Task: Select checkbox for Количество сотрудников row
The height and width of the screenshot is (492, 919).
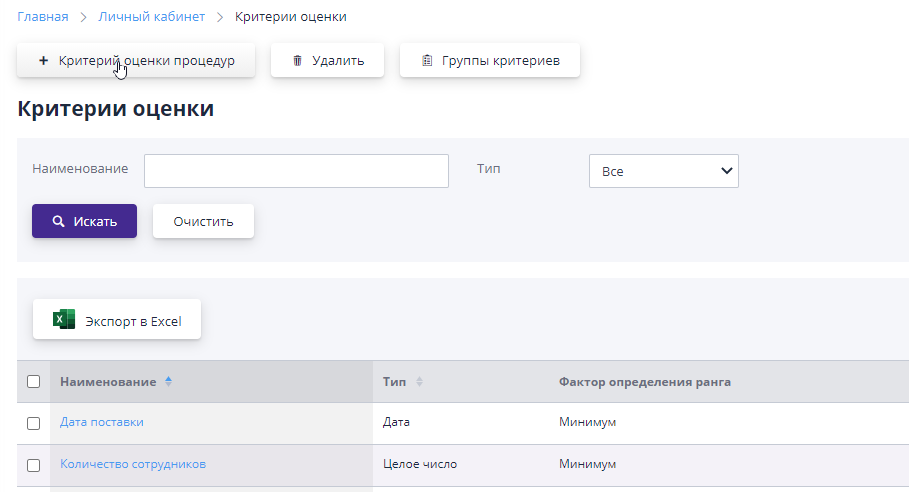Action: click(33, 465)
